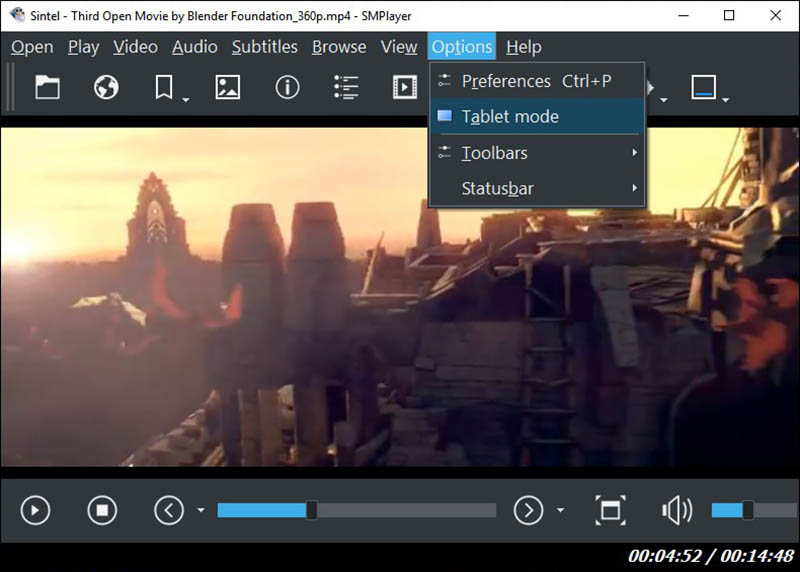Show file information via info icon
Viewport: 800px width, 572px height.
click(287, 88)
